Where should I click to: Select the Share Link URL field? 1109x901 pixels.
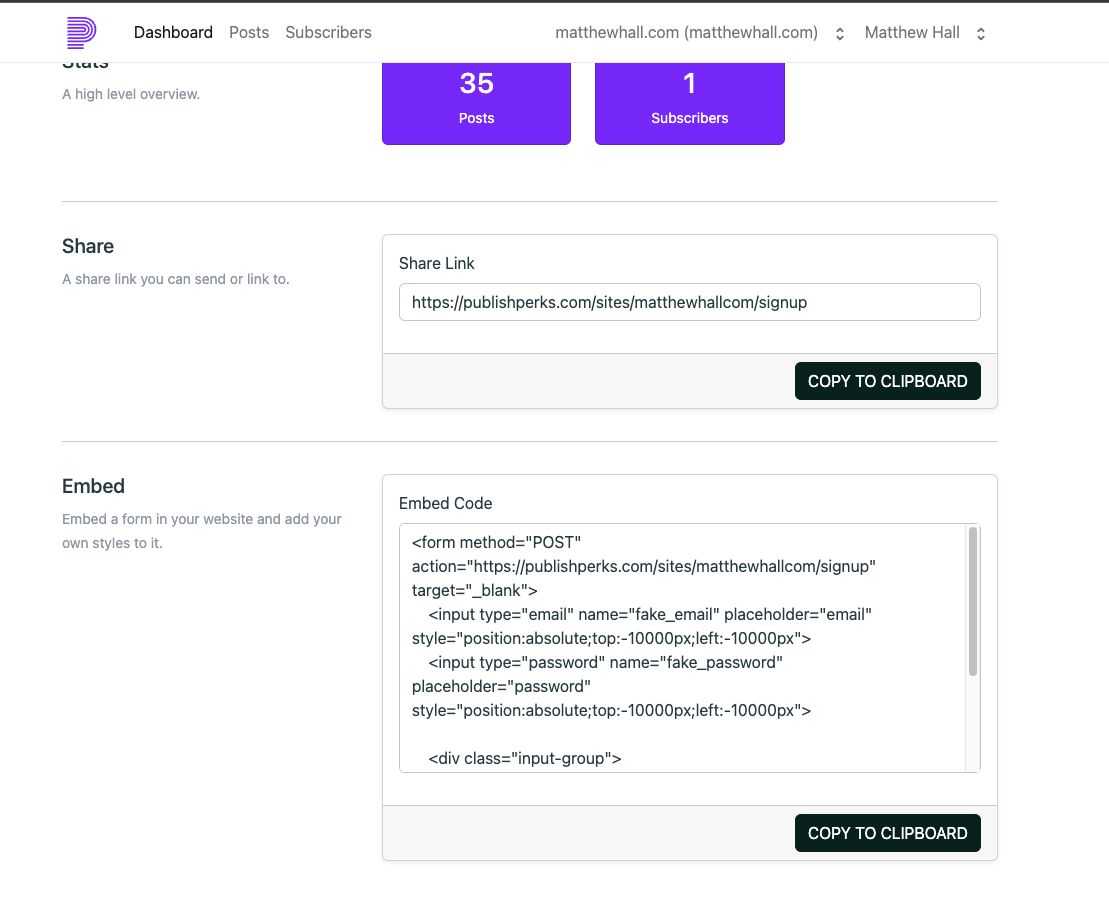tap(689, 301)
